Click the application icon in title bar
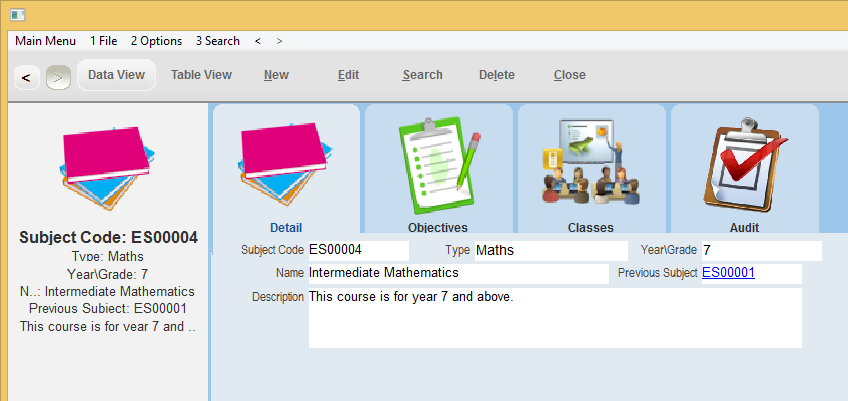 tap(18, 15)
